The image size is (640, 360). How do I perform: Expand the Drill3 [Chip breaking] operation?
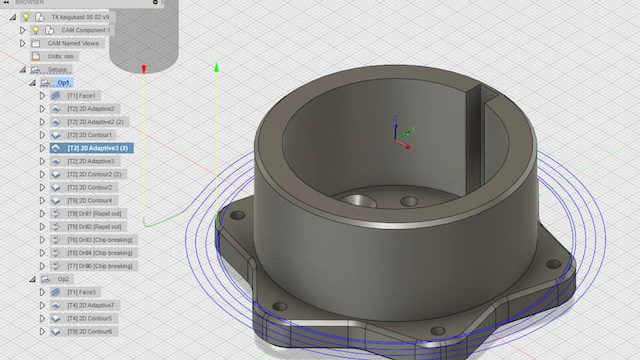(42, 240)
